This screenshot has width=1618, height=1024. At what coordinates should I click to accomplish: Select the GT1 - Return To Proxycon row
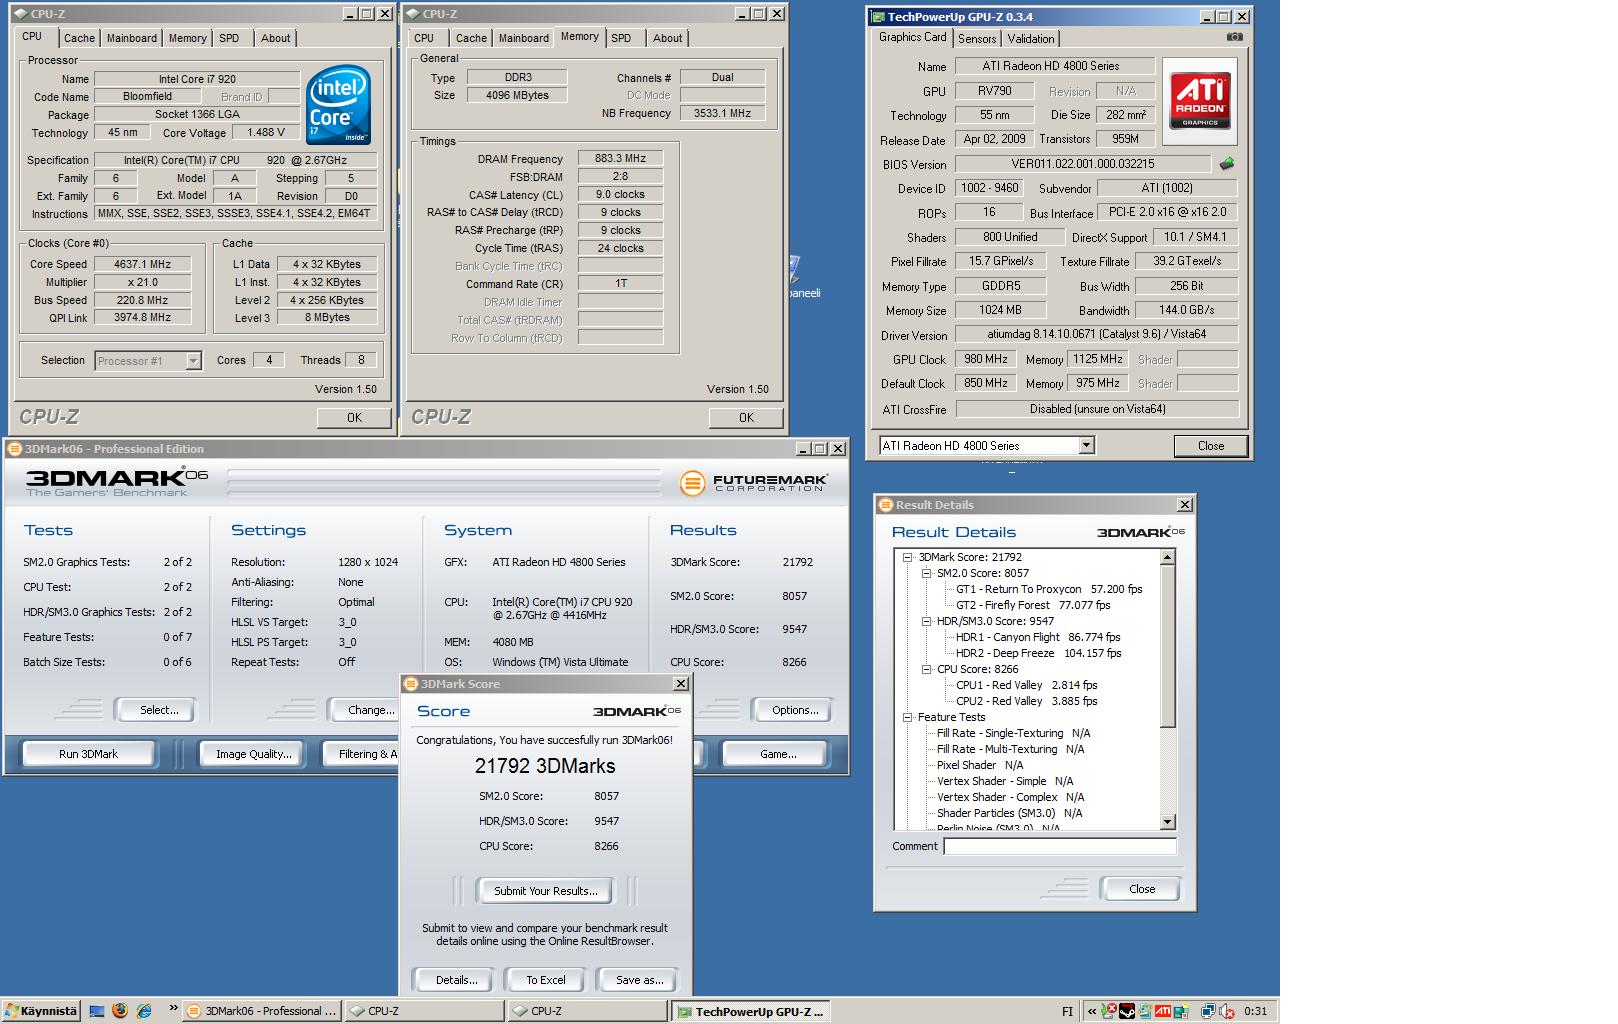(1049, 589)
